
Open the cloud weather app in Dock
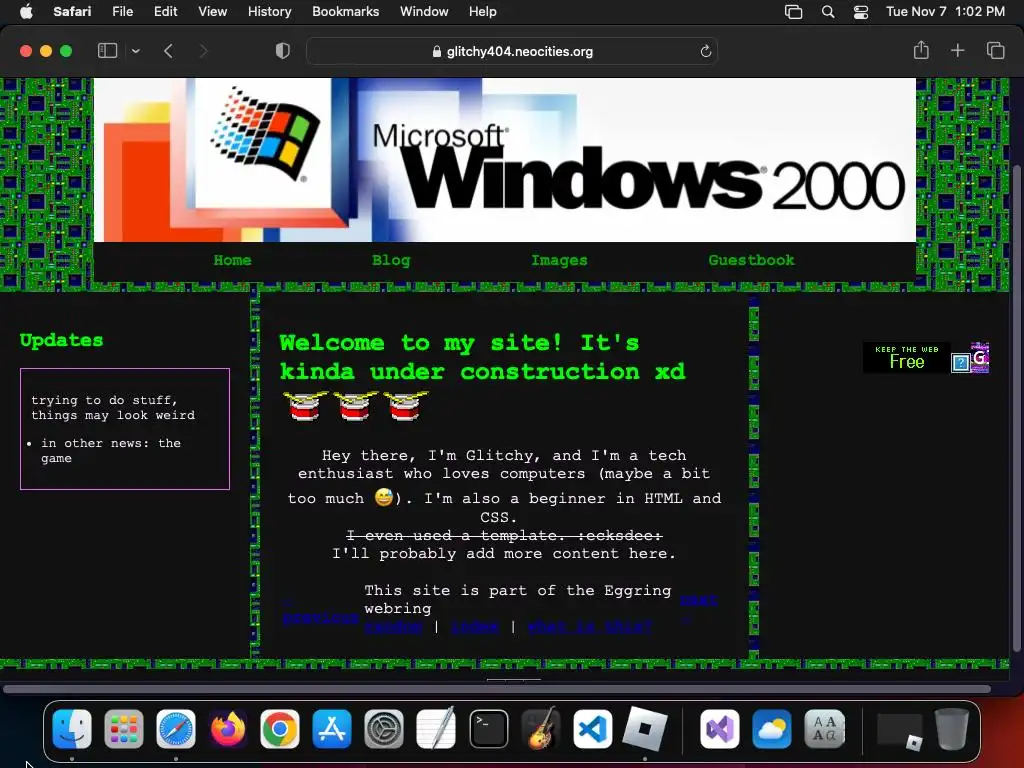[771, 729]
